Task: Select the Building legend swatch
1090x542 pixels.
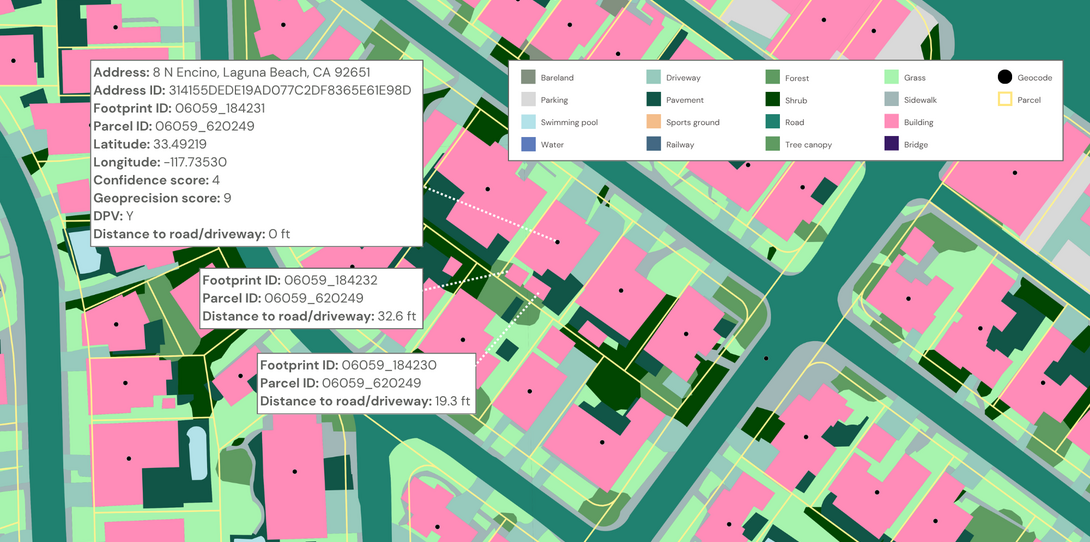Action: [x=891, y=122]
